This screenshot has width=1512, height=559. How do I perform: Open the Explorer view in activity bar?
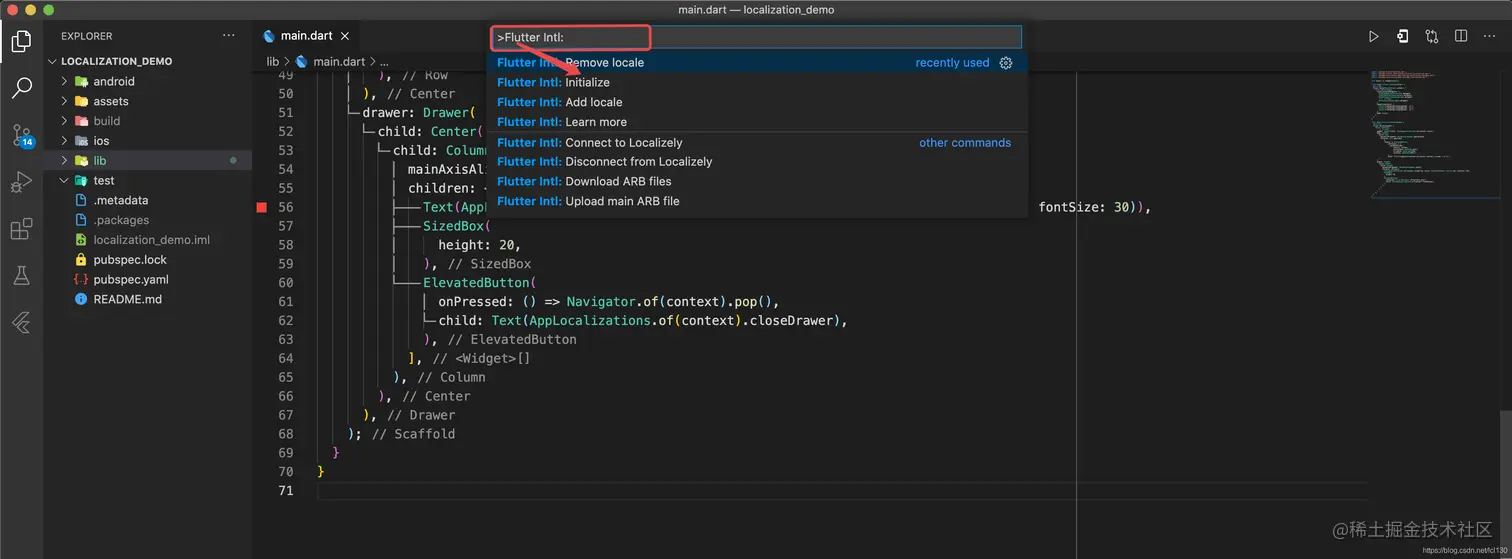coord(21,42)
